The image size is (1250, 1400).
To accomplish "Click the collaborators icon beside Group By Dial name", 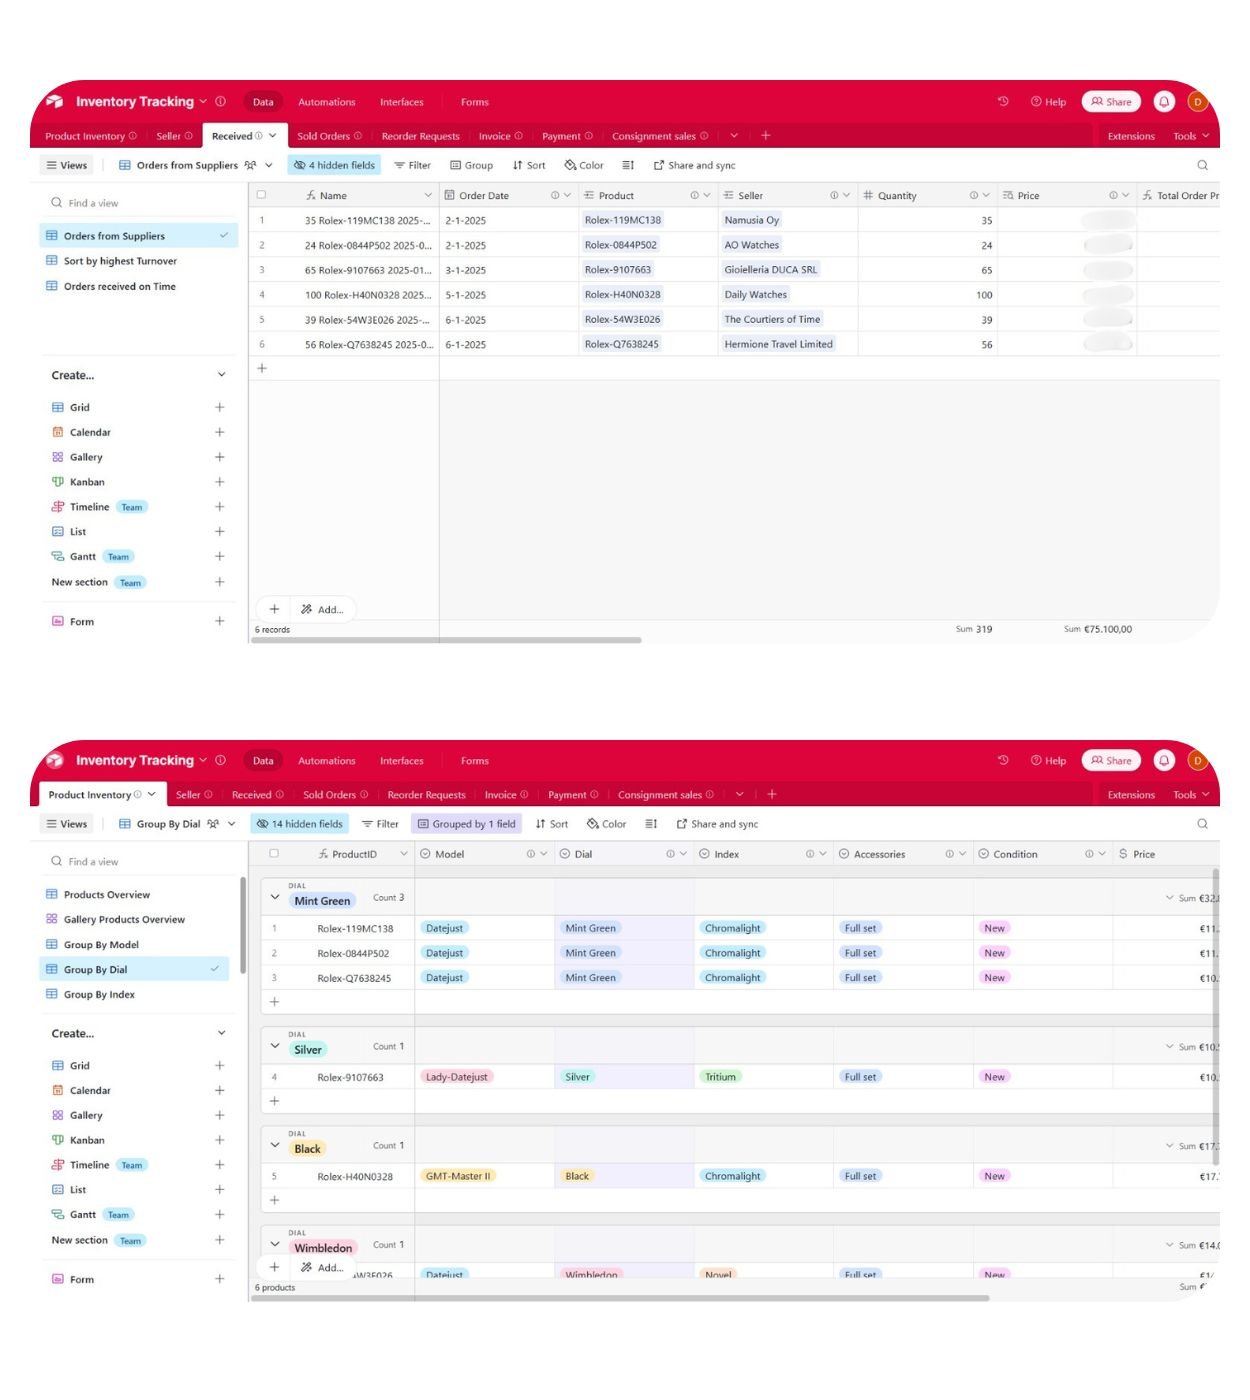I will 213,824.
